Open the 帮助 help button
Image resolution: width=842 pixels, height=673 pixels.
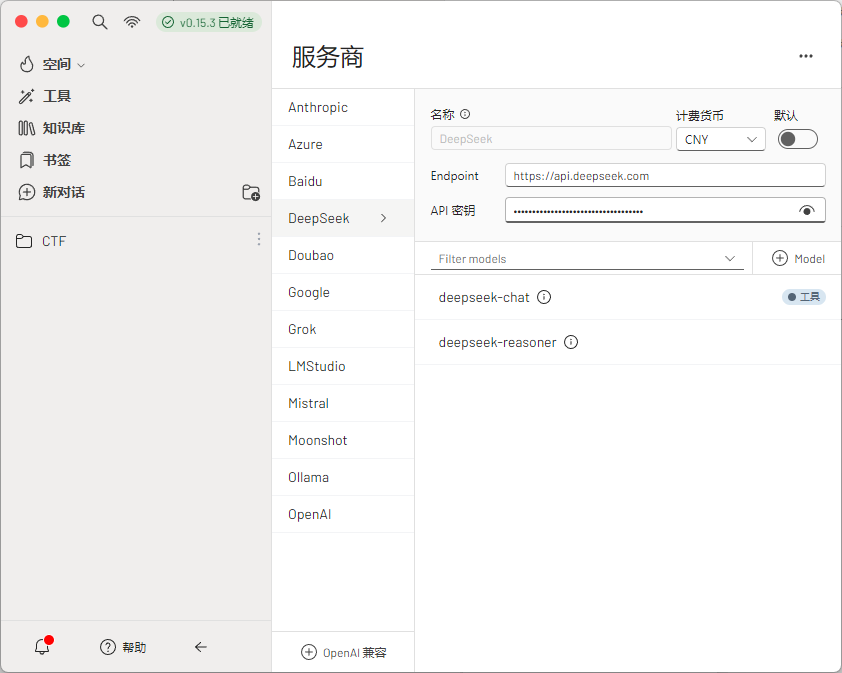pyautogui.click(x=123, y=647)
